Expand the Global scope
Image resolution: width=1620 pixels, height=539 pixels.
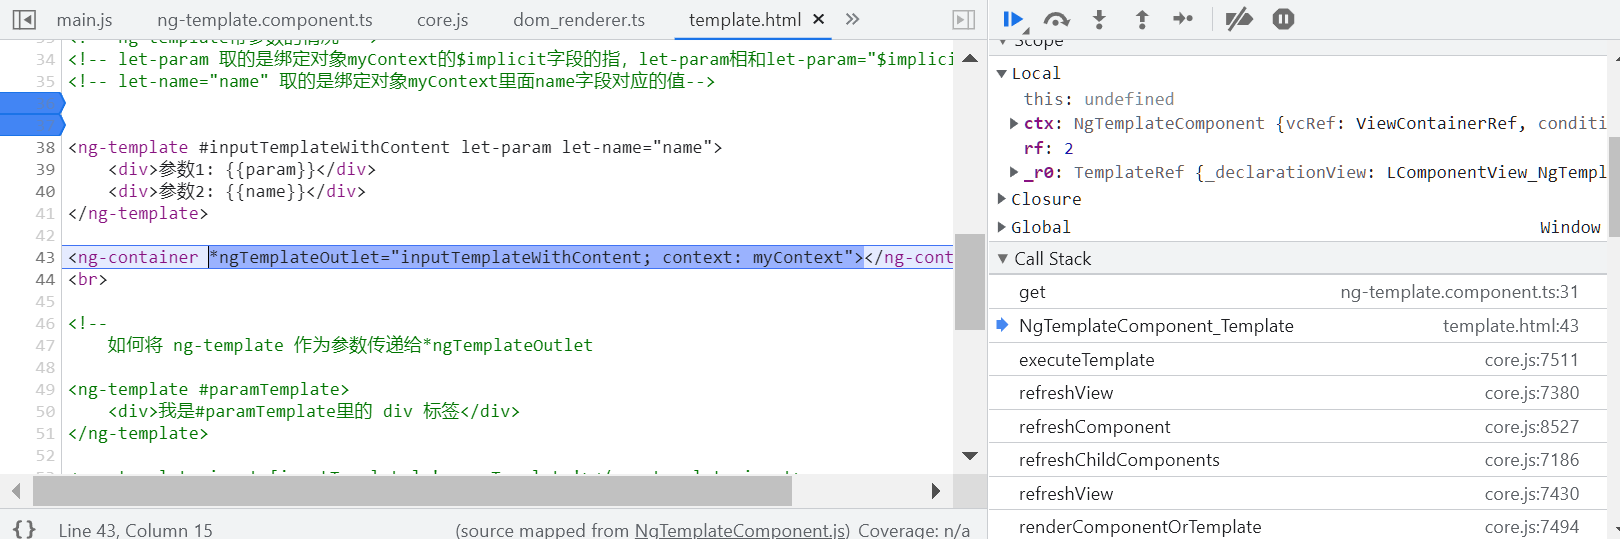[x=1002, y=227]
